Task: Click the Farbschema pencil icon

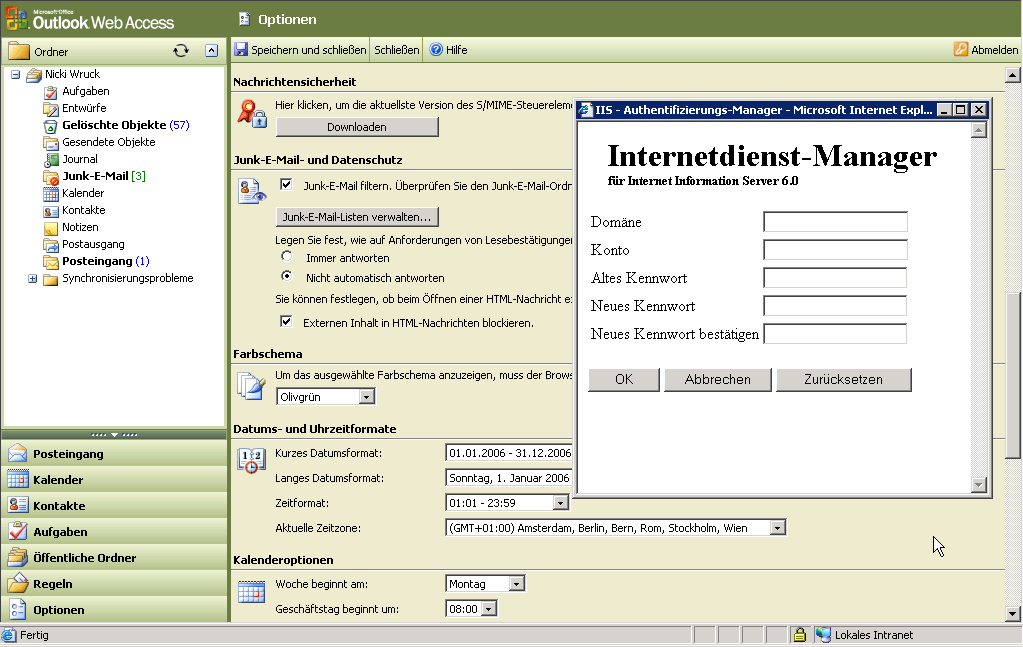Action: 251,385
